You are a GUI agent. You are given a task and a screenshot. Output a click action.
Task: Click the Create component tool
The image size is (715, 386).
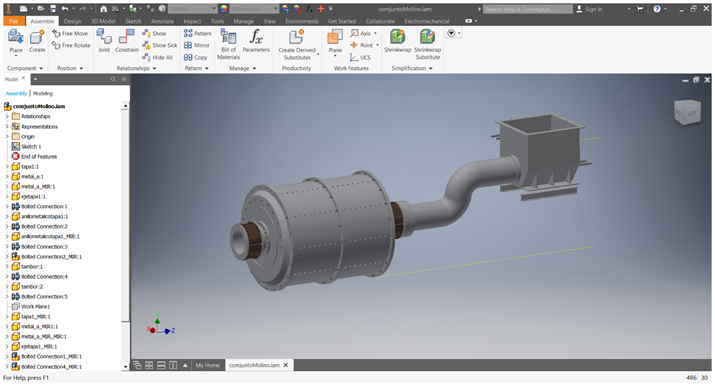[37, 41]
